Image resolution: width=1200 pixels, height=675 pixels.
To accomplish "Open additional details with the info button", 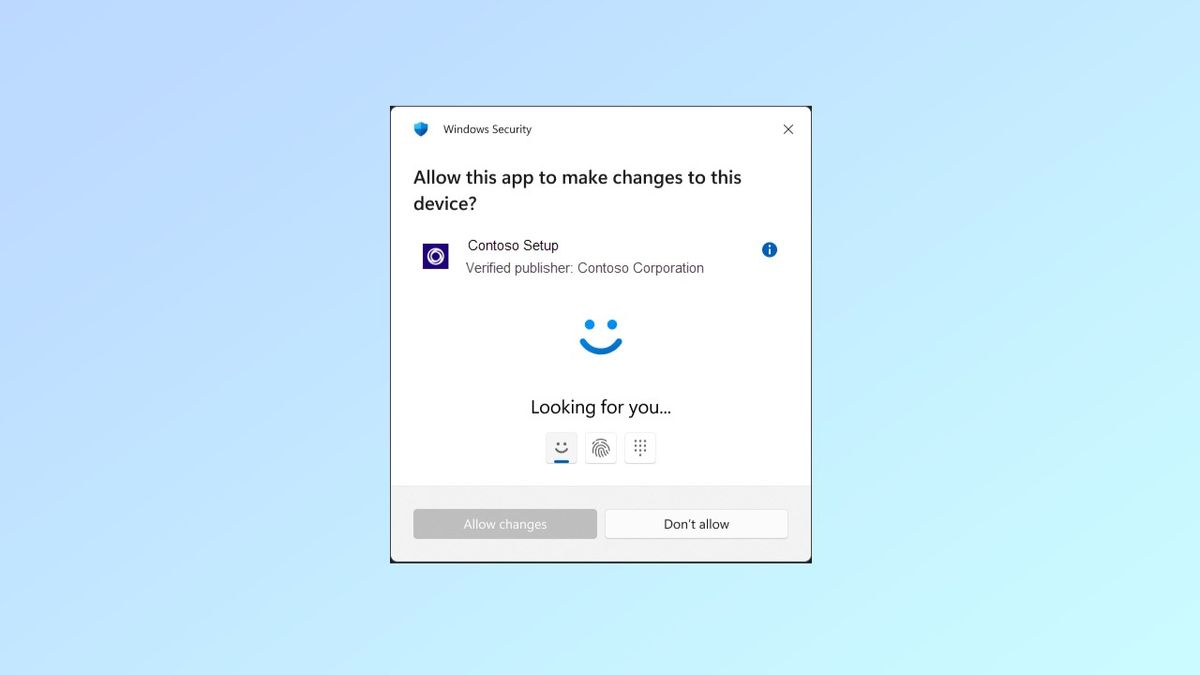I will click(769, 249).
